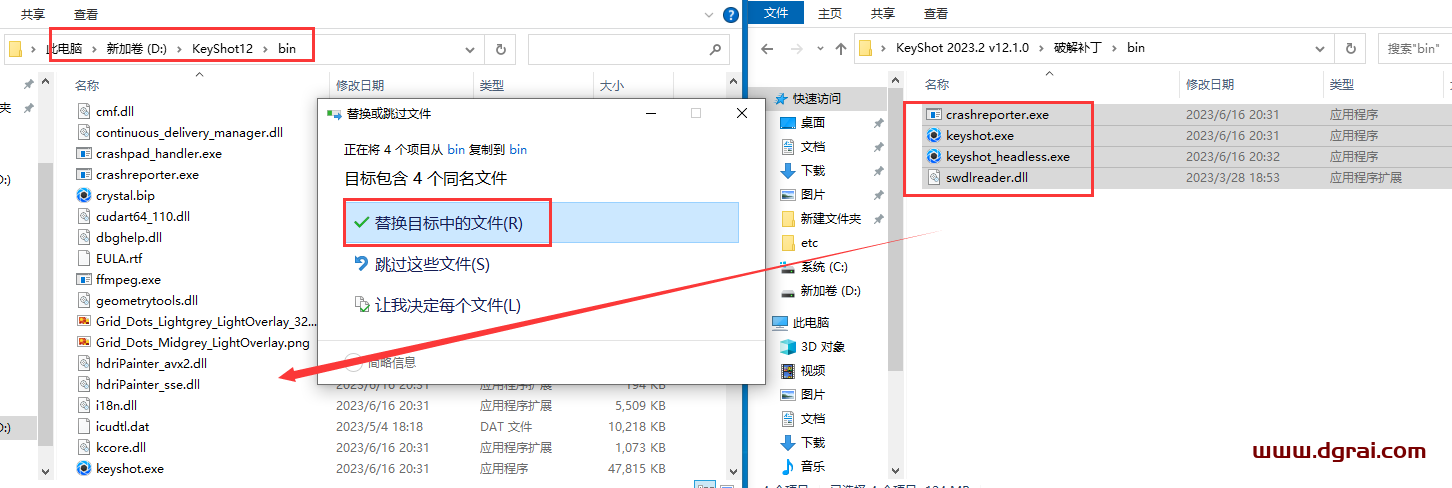Open 共享 tab in left Explorer window

point(33,14)
